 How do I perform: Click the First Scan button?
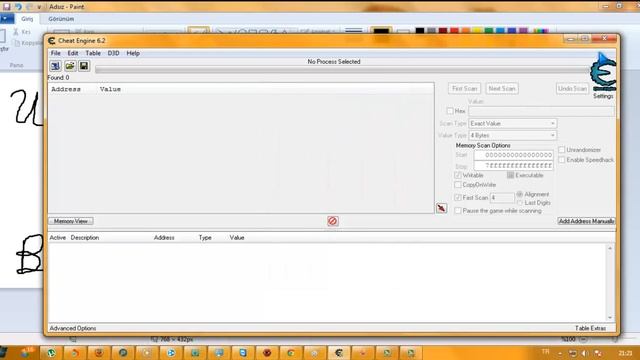[x=464, y=89]
